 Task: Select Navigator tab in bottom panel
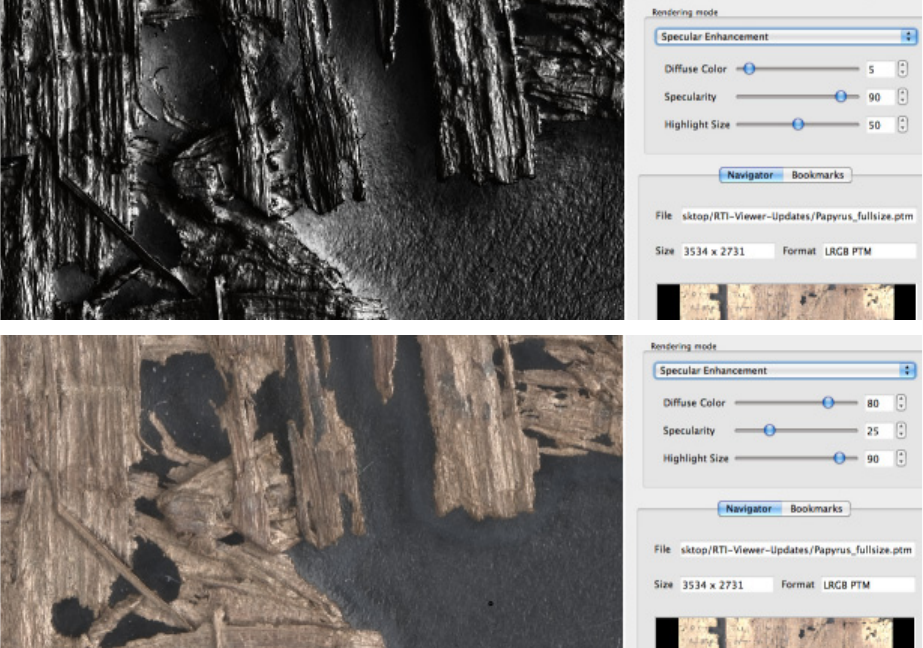point(749,509)
